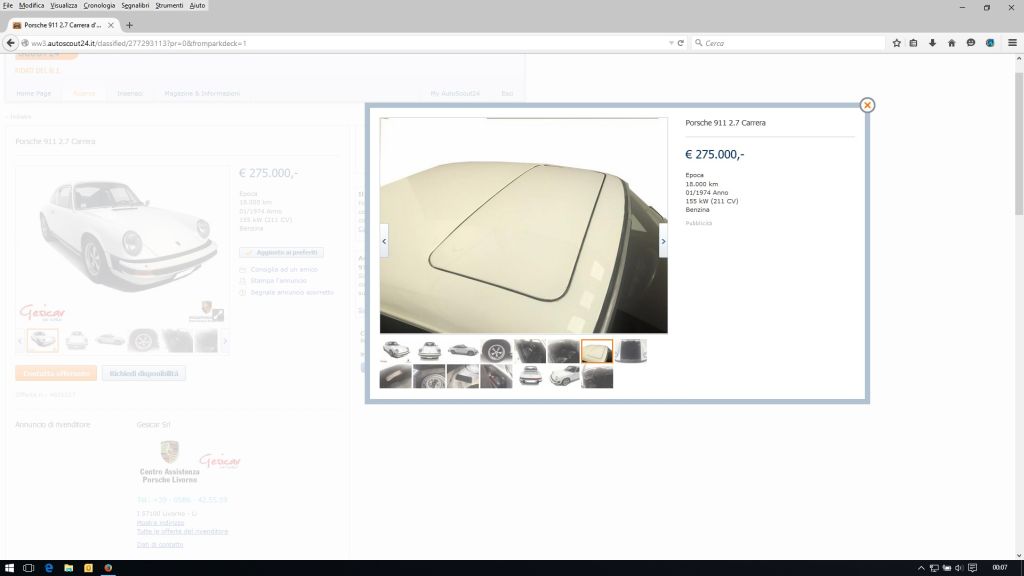The height and width of the screenshot is (576, 1024).
Task: Open the Magazine & Informazioni navigation tab
Action: (x=202, y=93)
